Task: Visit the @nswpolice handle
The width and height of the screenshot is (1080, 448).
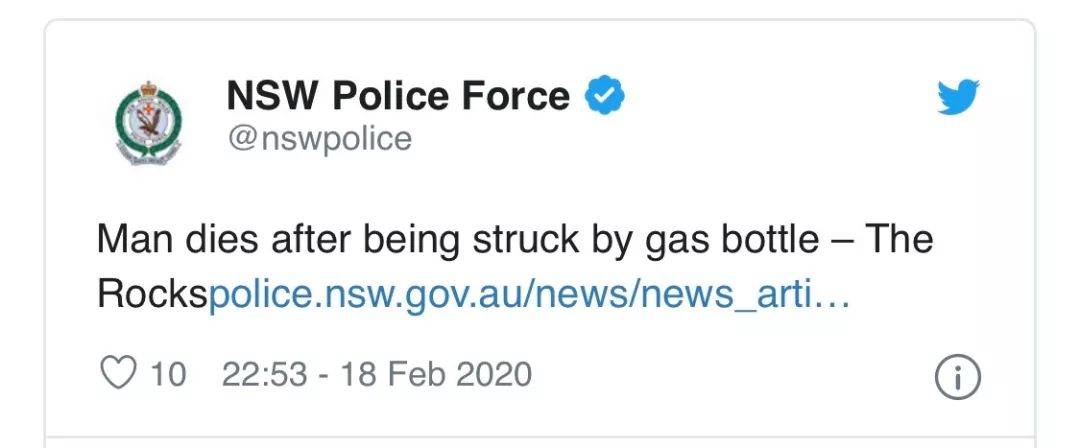Action: [x=320, y=139]
